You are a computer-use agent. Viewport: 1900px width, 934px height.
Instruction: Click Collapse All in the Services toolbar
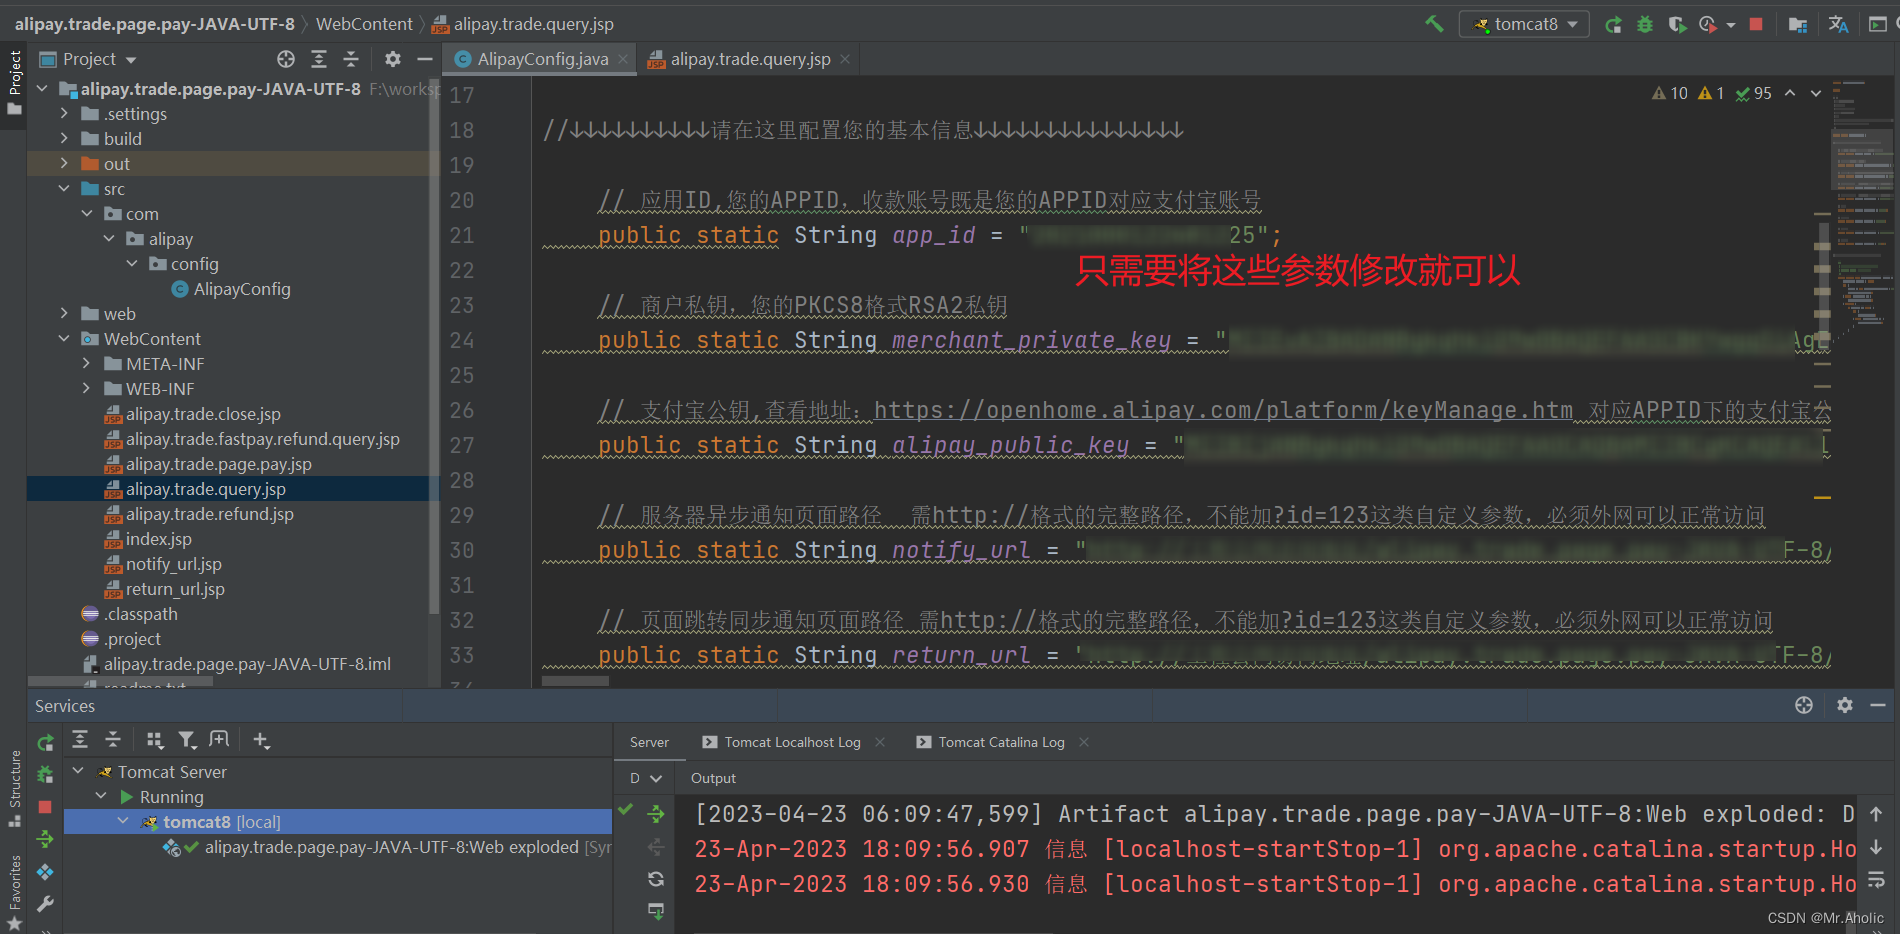pos(113,739)
